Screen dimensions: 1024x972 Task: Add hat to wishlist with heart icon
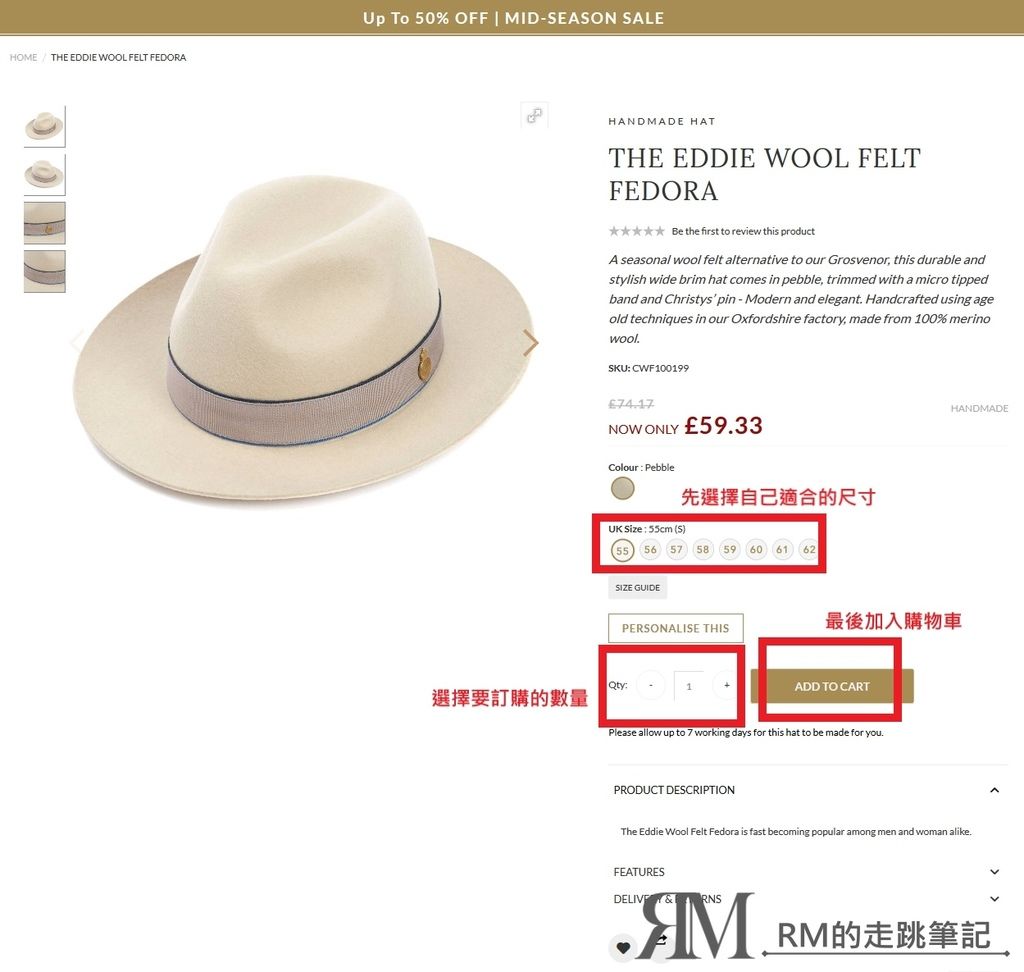click(623, 948)
